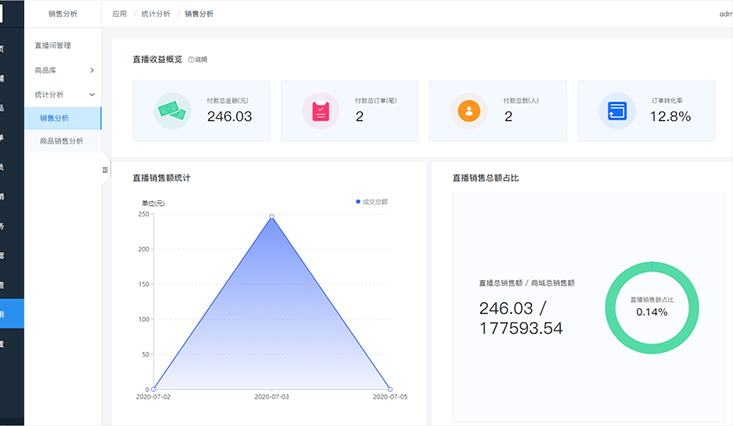The width and height of the screenshot is (733, 426).
Task: Click the blue order conversion rate icon
Action: 616,111
